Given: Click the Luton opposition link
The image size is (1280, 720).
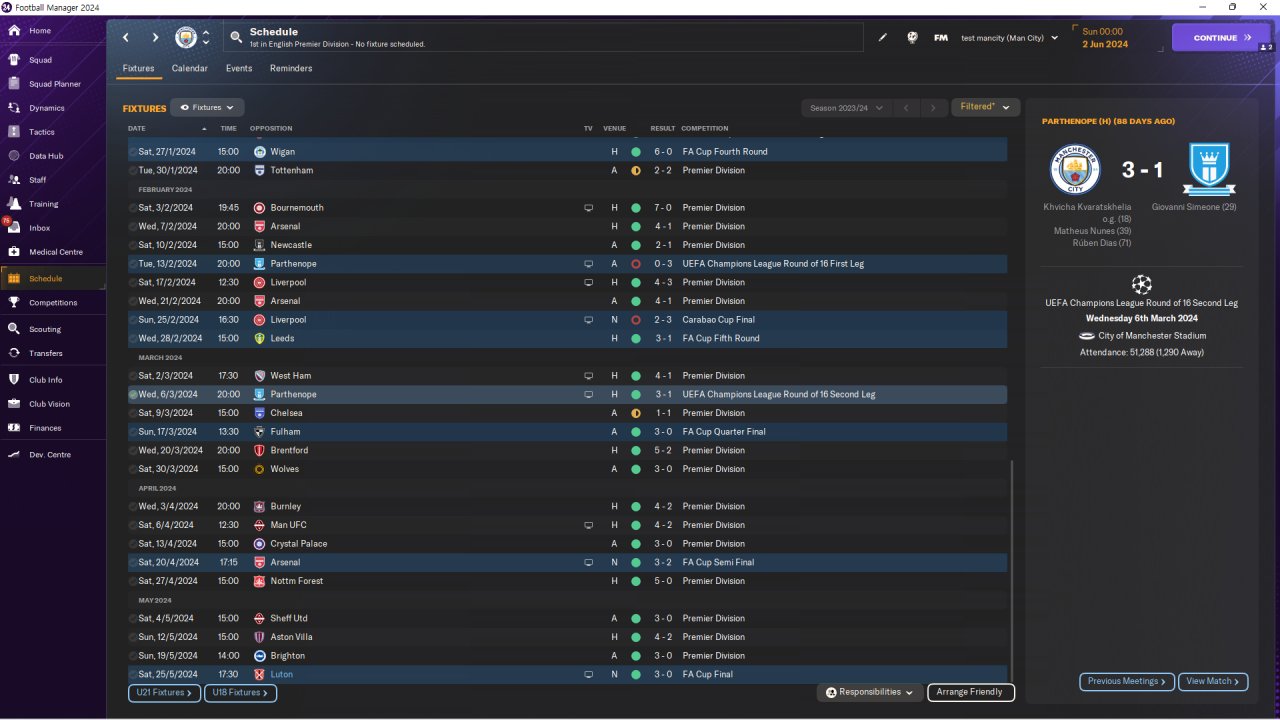Looking at the screenshot, I should [281, 675].
